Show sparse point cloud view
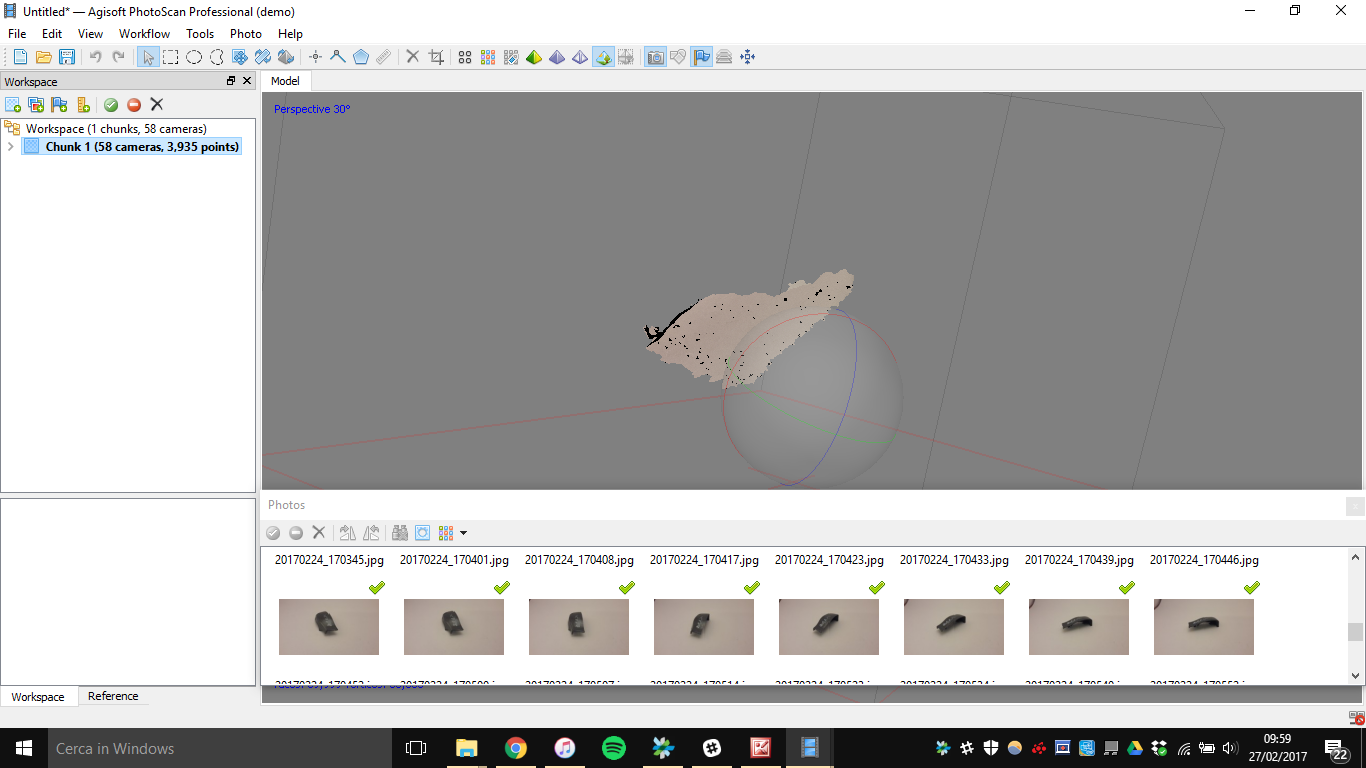The image size is (1366, 768). coord(465,57)
